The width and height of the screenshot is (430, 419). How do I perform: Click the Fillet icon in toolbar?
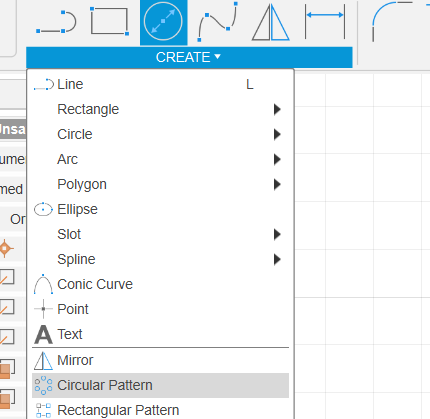point(392,22)
